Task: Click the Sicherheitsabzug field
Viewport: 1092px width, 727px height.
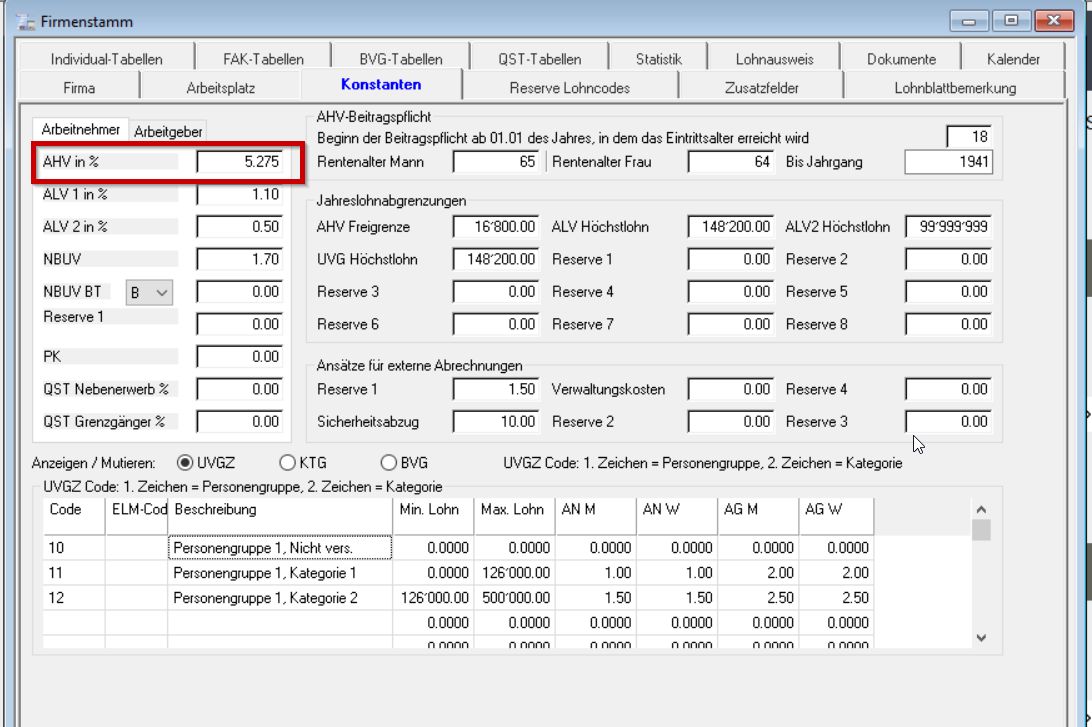Action: [496, 422]
